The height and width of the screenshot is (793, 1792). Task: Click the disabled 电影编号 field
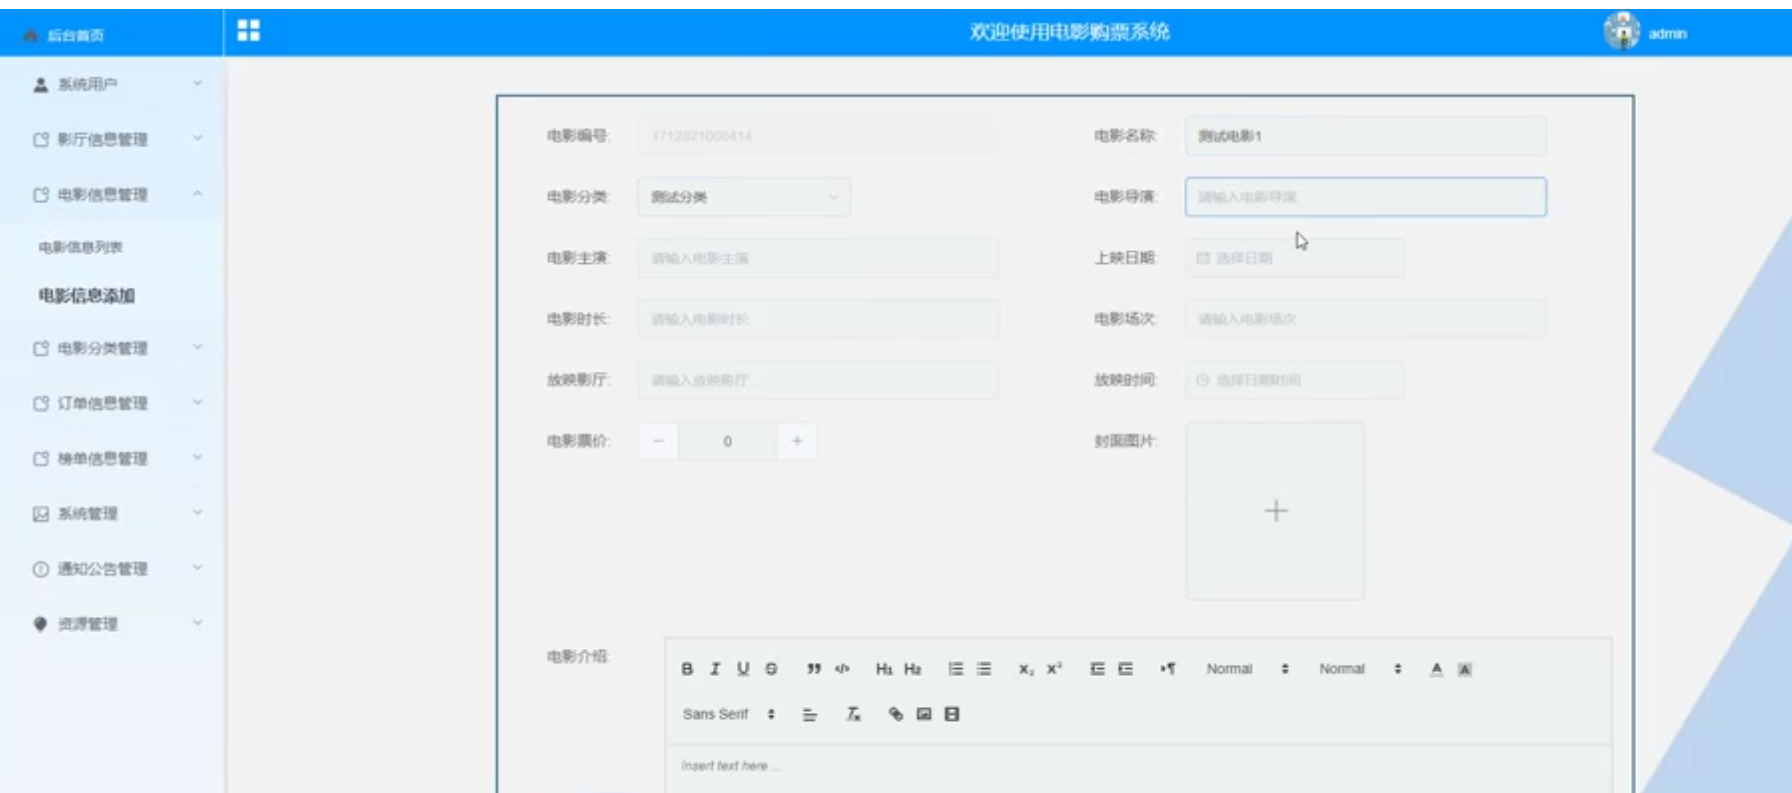click(818, 136)
